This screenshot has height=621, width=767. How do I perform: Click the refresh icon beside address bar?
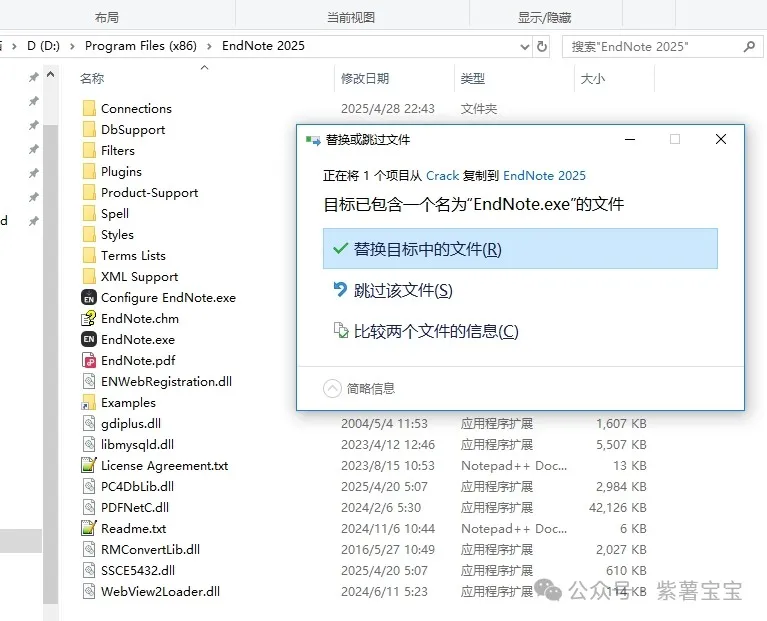[542, 46]
